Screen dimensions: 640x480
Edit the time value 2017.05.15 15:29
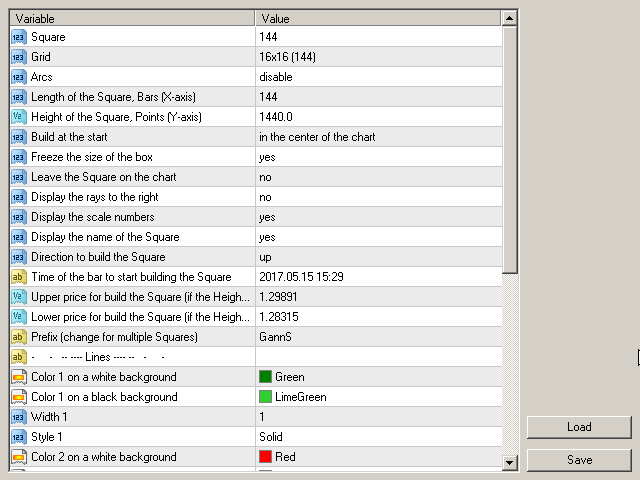379,277
